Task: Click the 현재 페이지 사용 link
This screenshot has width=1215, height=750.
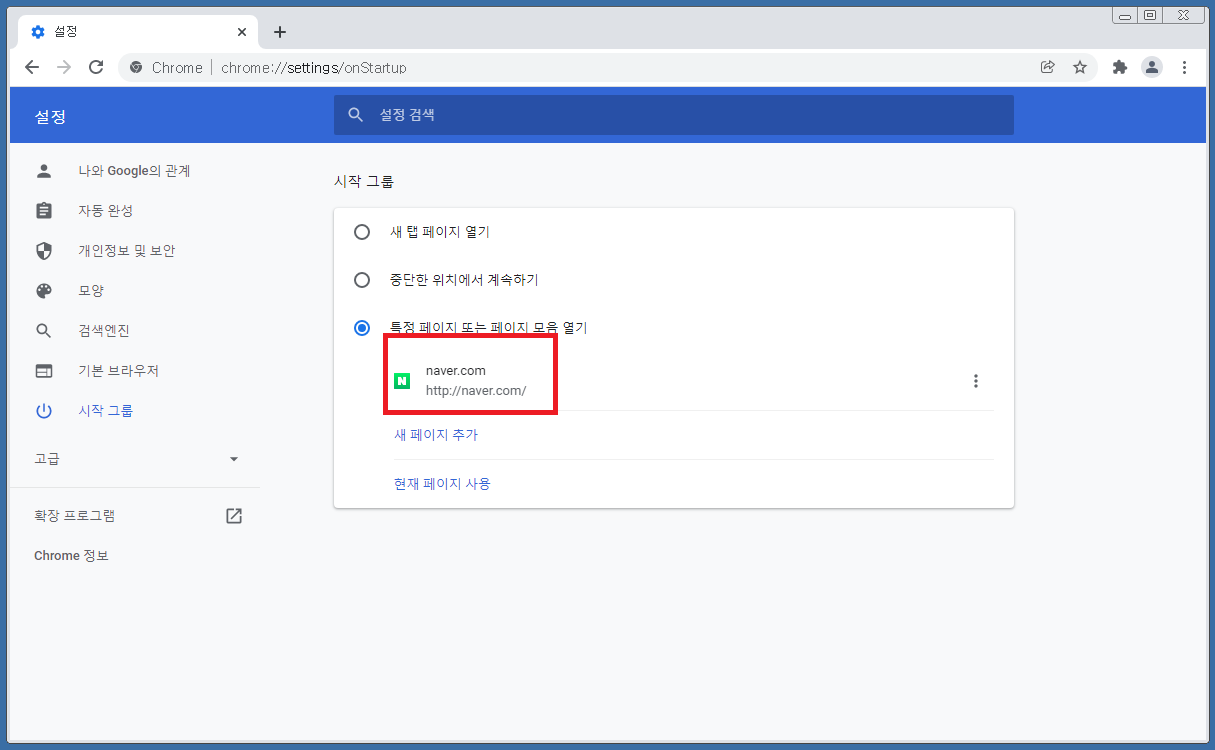Action: coord(442,484)
